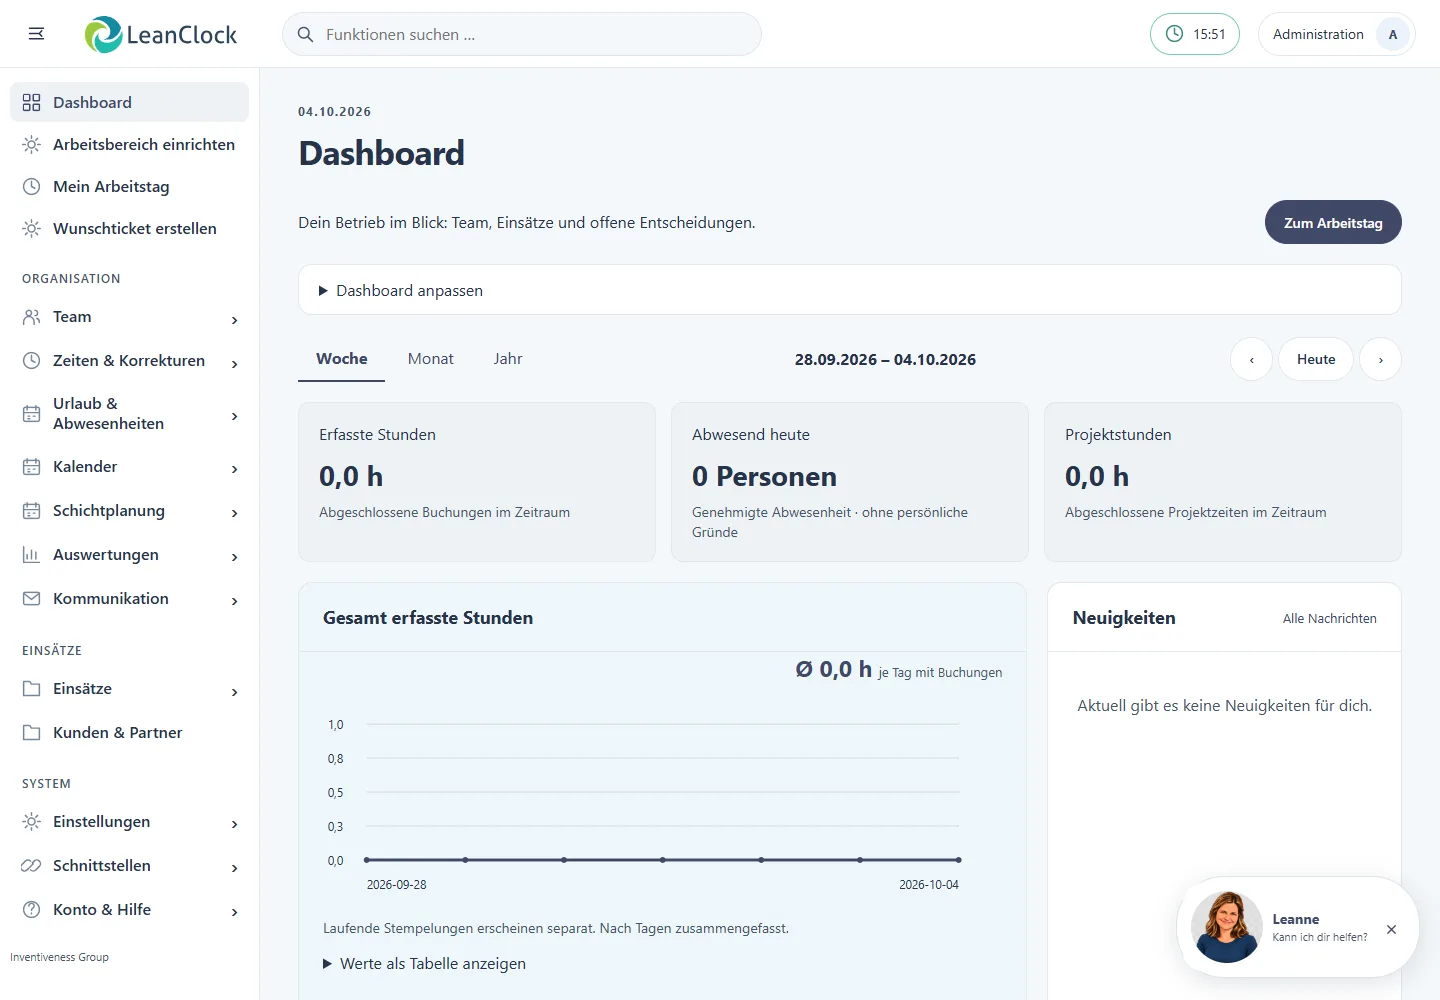
Task: Open the user avatar A
Action: [1393, 34]
